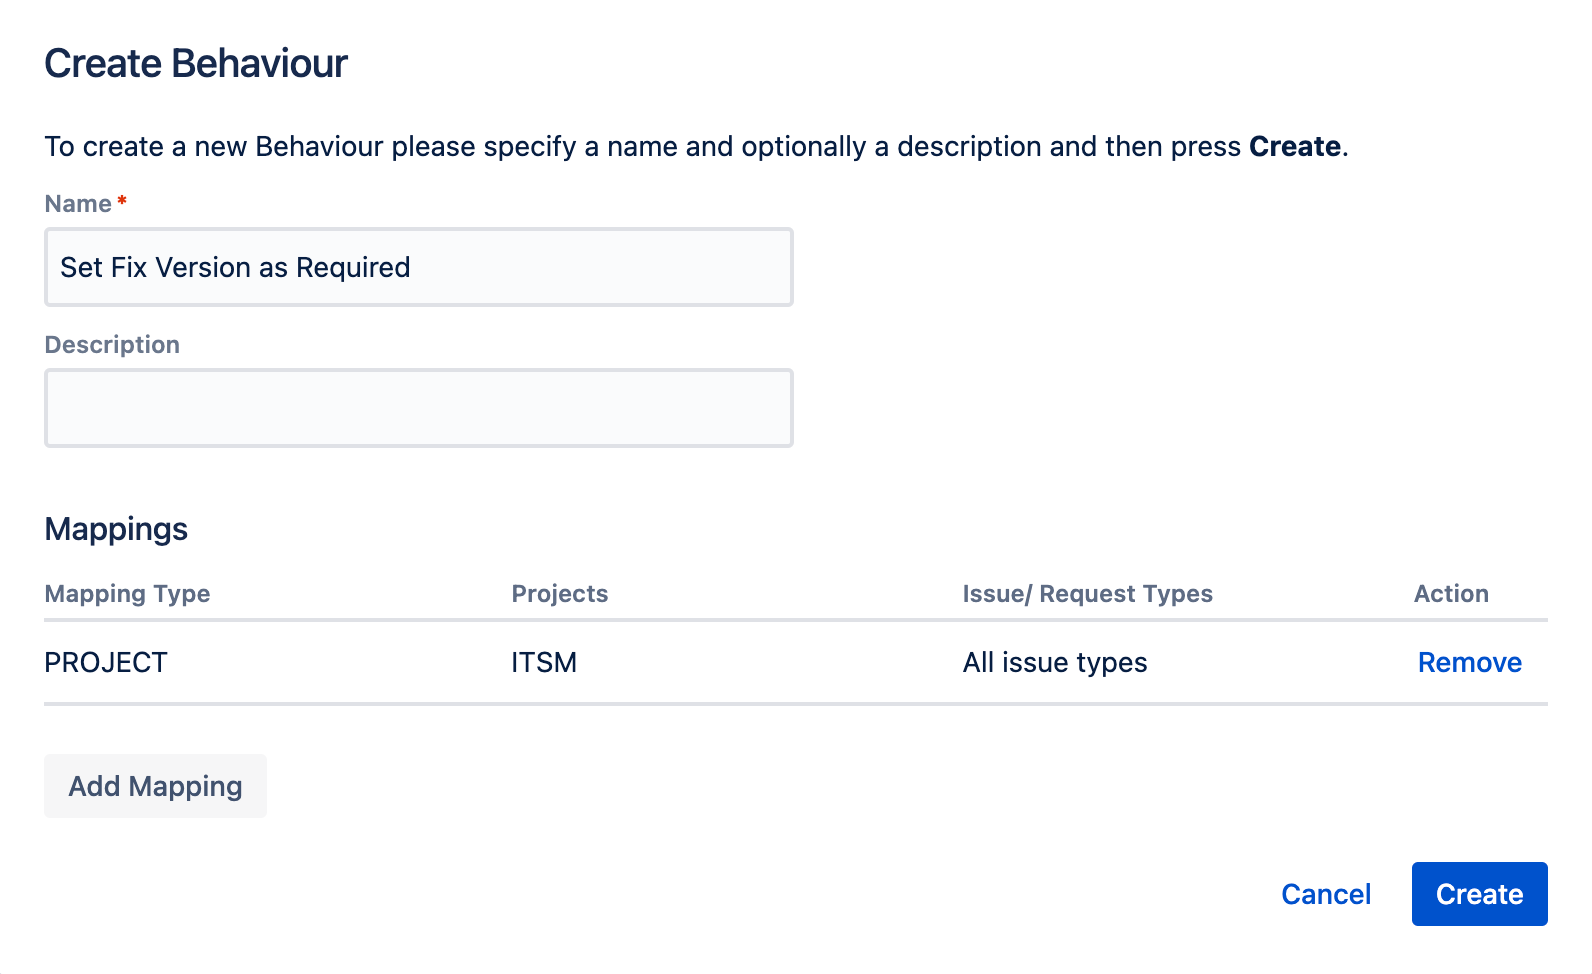Viewport: 1592px width, 974px height.
Task: Click the blue Create button
Action: pyautogui.click(x=1479, y=894)
